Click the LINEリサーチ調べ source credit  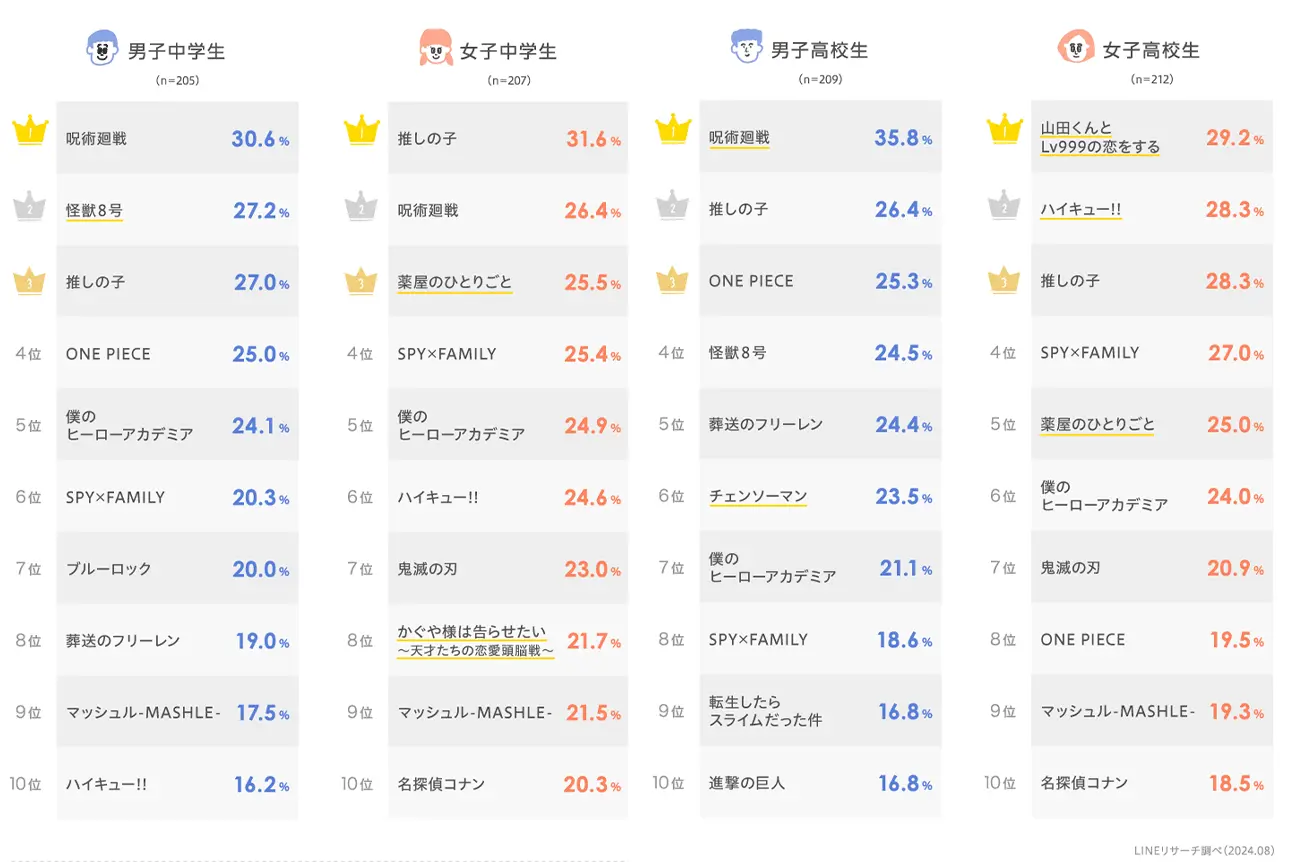(x=1204, y=850)
